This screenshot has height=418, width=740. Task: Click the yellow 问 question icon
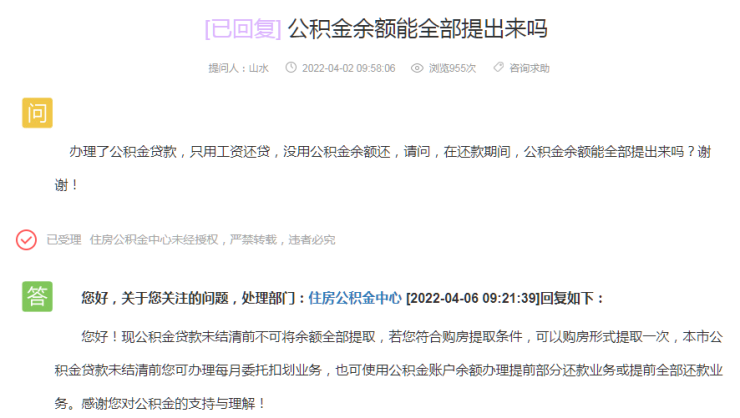37,113
